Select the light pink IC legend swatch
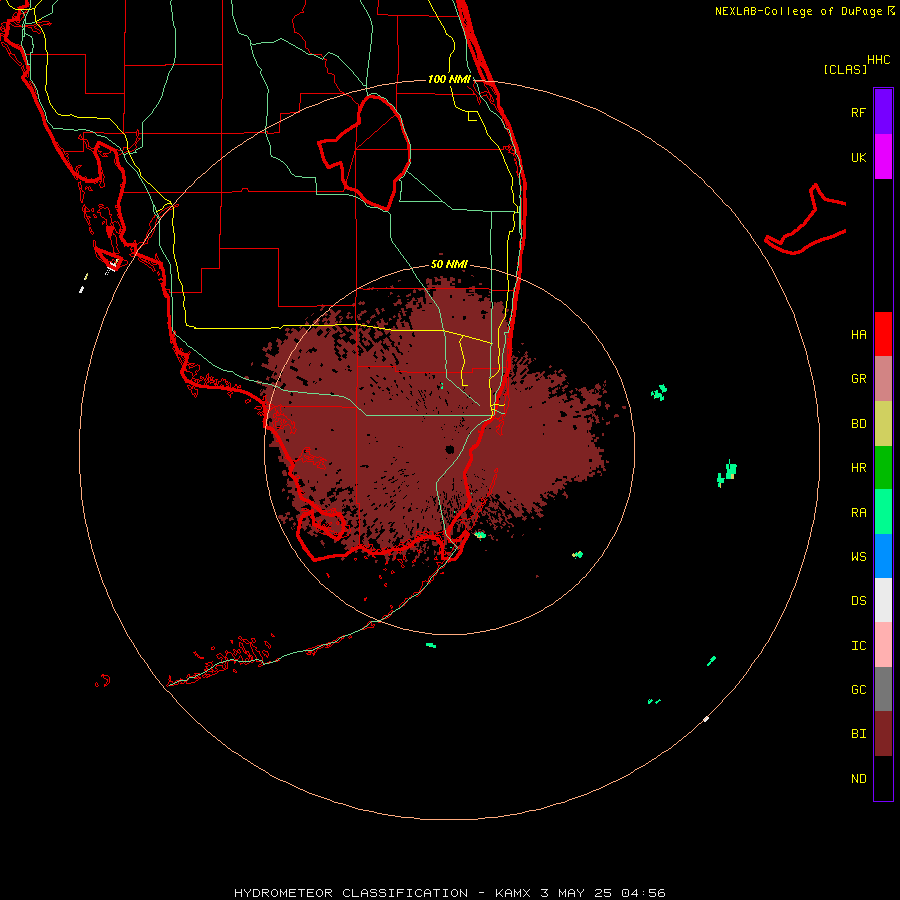Image resolution: width=900 pixels, height=900 pixels. click(883, 645)
